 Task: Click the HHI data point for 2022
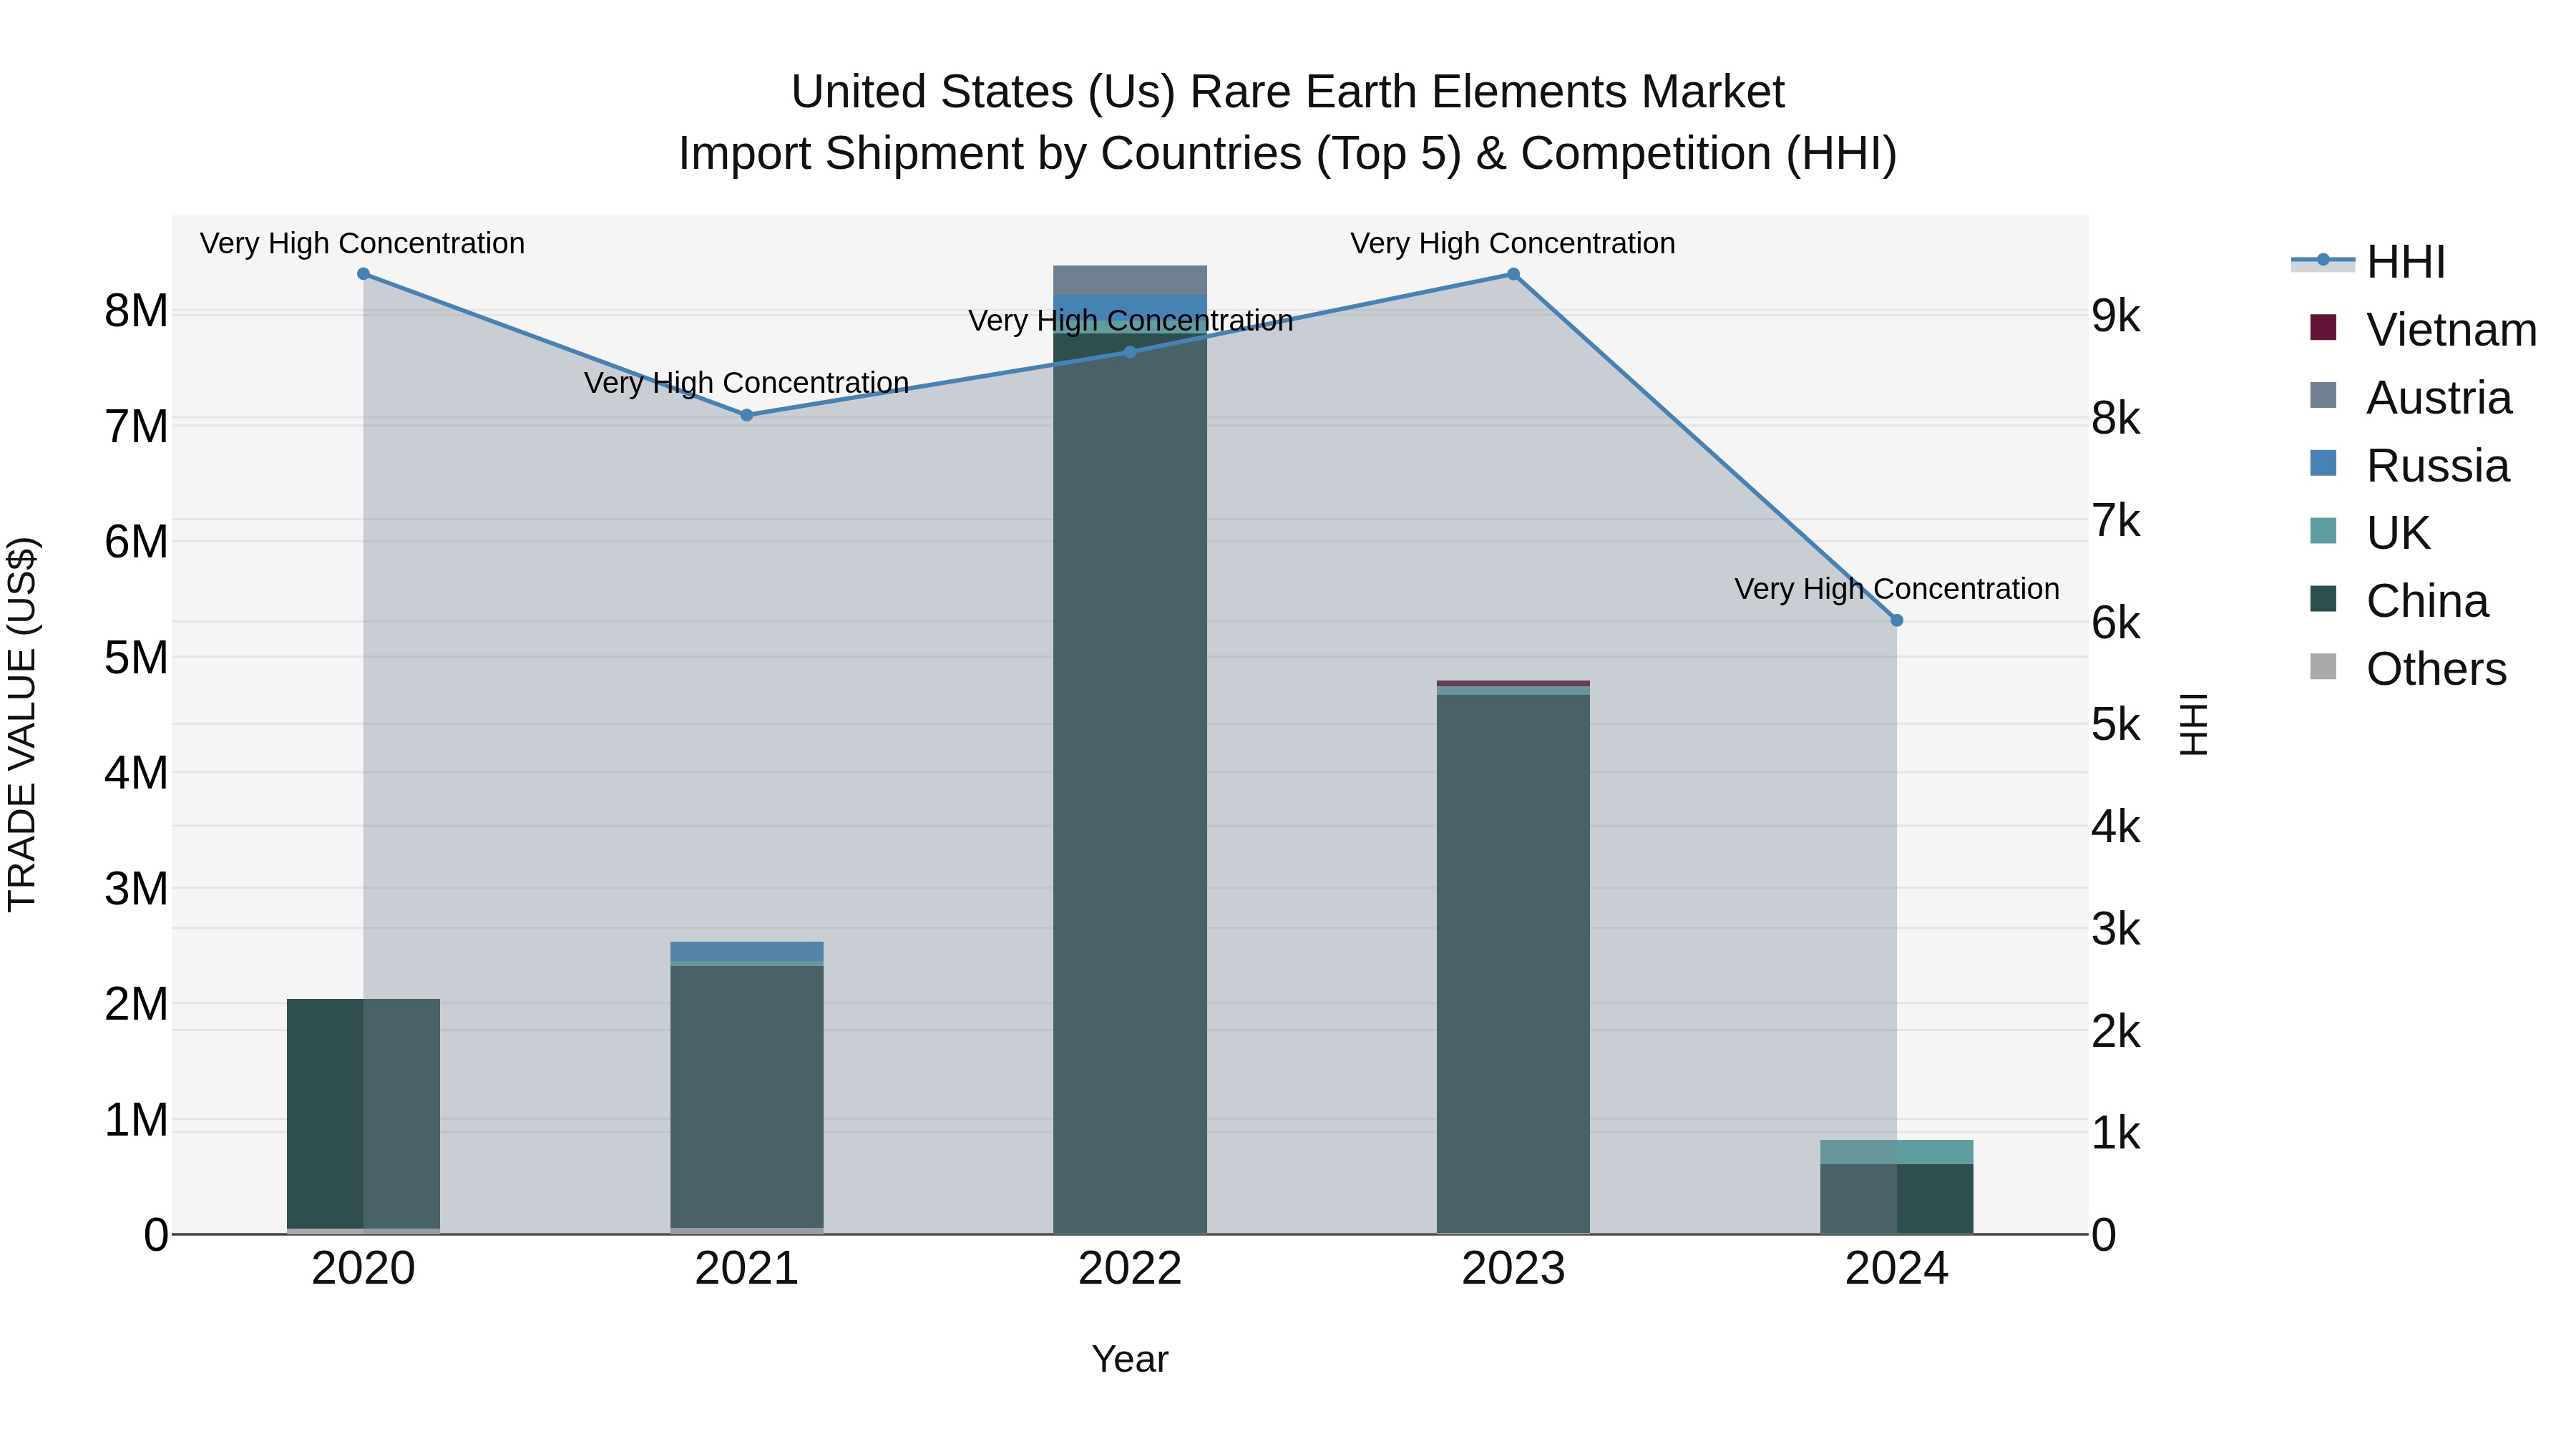[1130, 352]
